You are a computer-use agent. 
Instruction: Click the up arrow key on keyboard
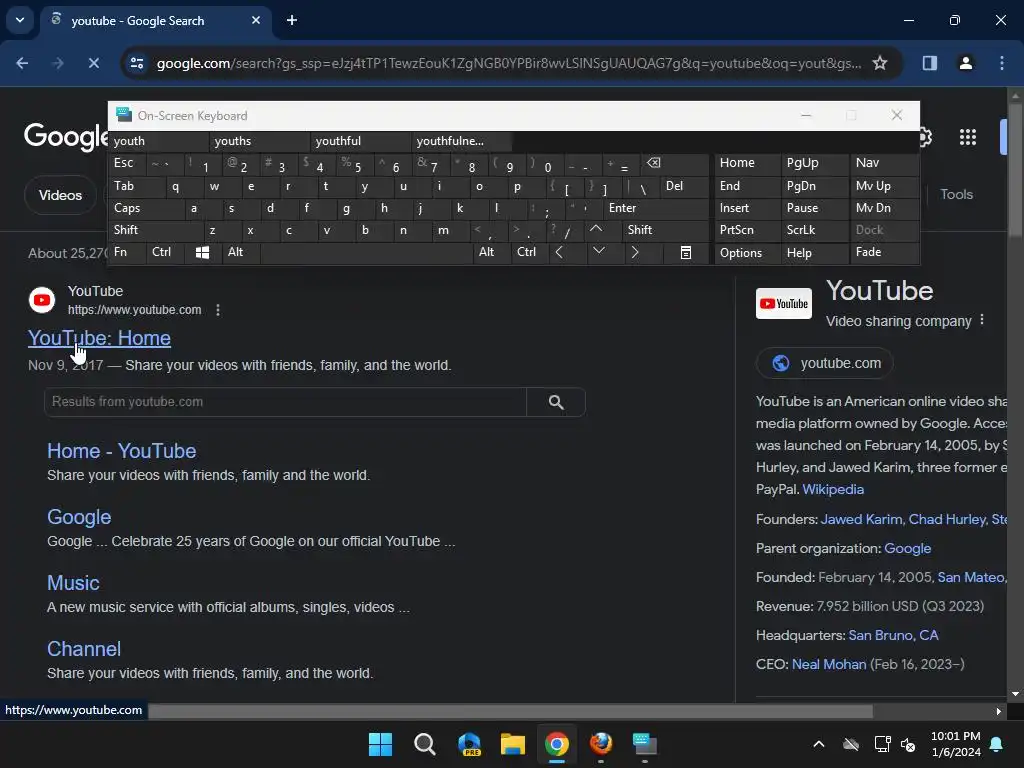click(x=596, y=230)
